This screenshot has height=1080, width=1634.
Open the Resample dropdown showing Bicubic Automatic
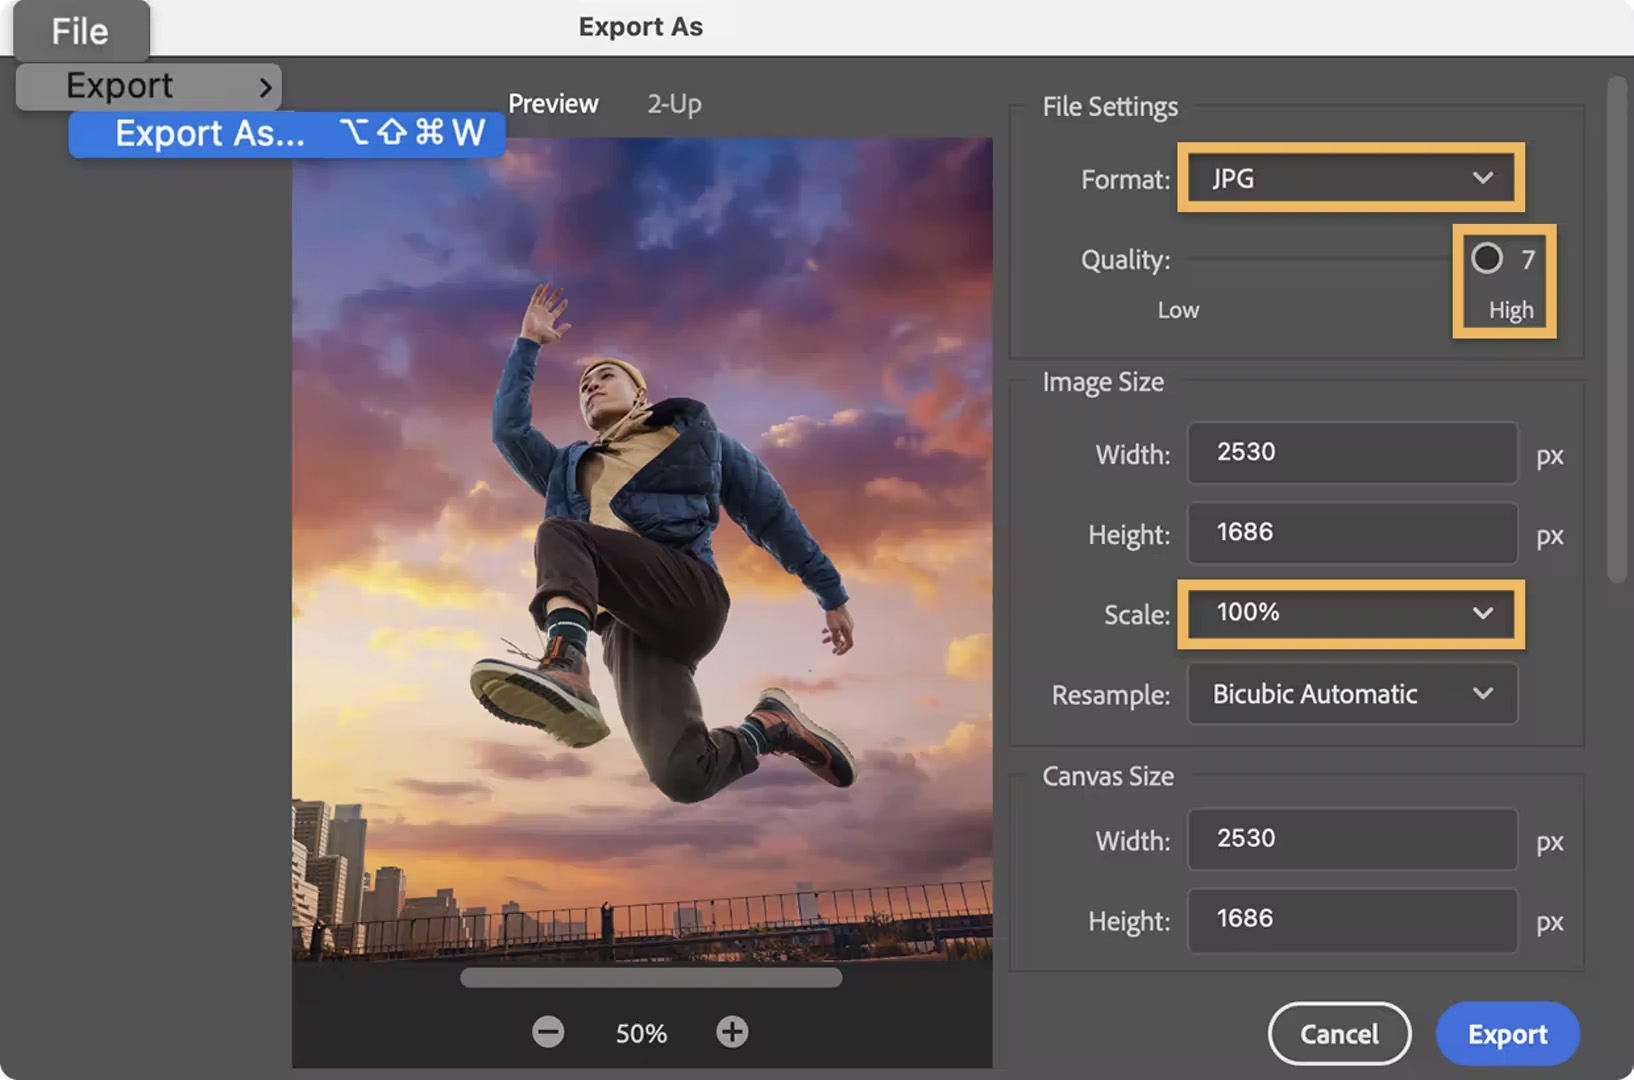coord(1351,694)
